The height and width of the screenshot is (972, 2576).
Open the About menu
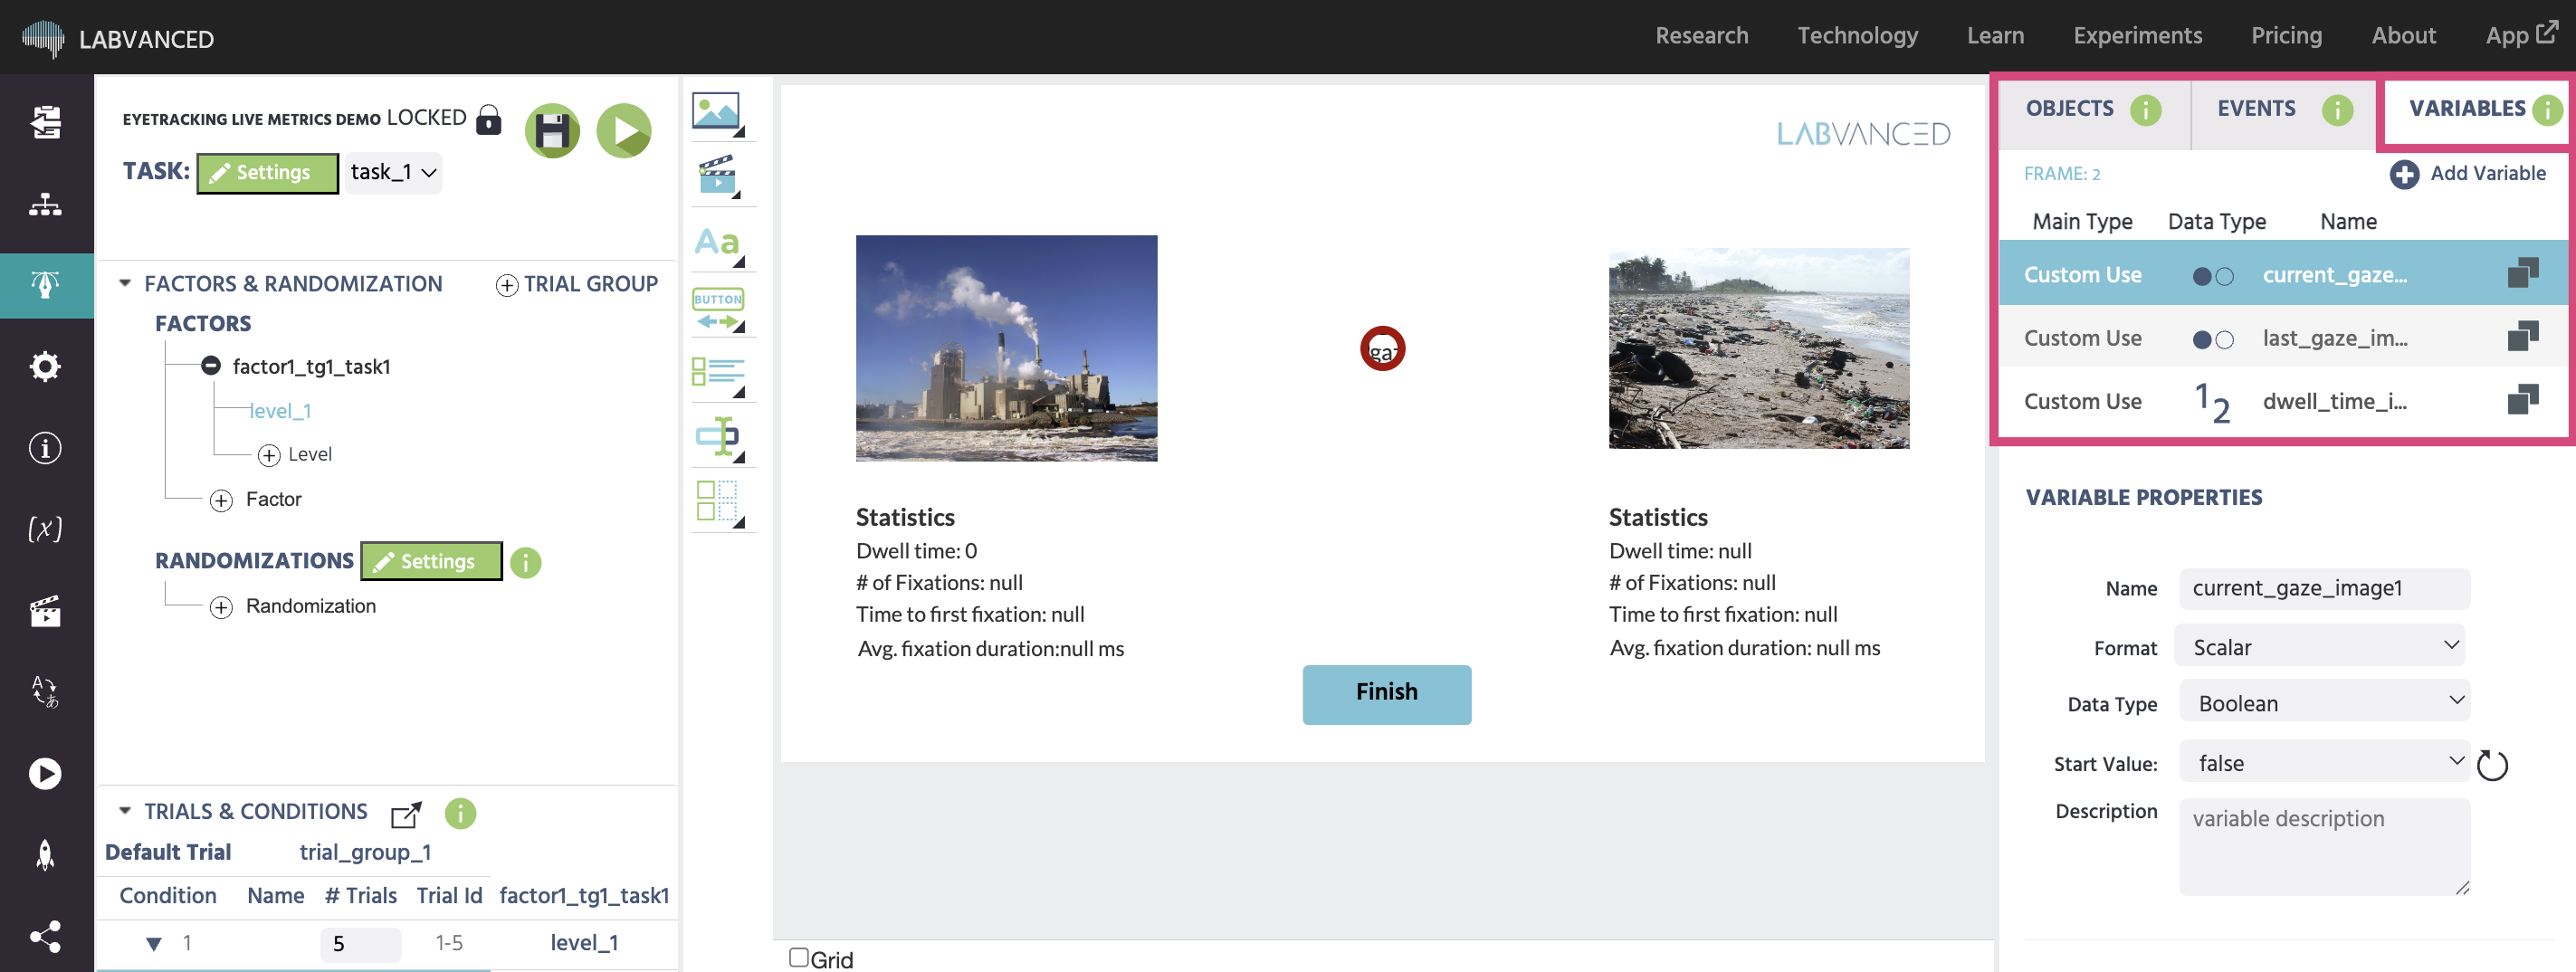(2403, 36)
